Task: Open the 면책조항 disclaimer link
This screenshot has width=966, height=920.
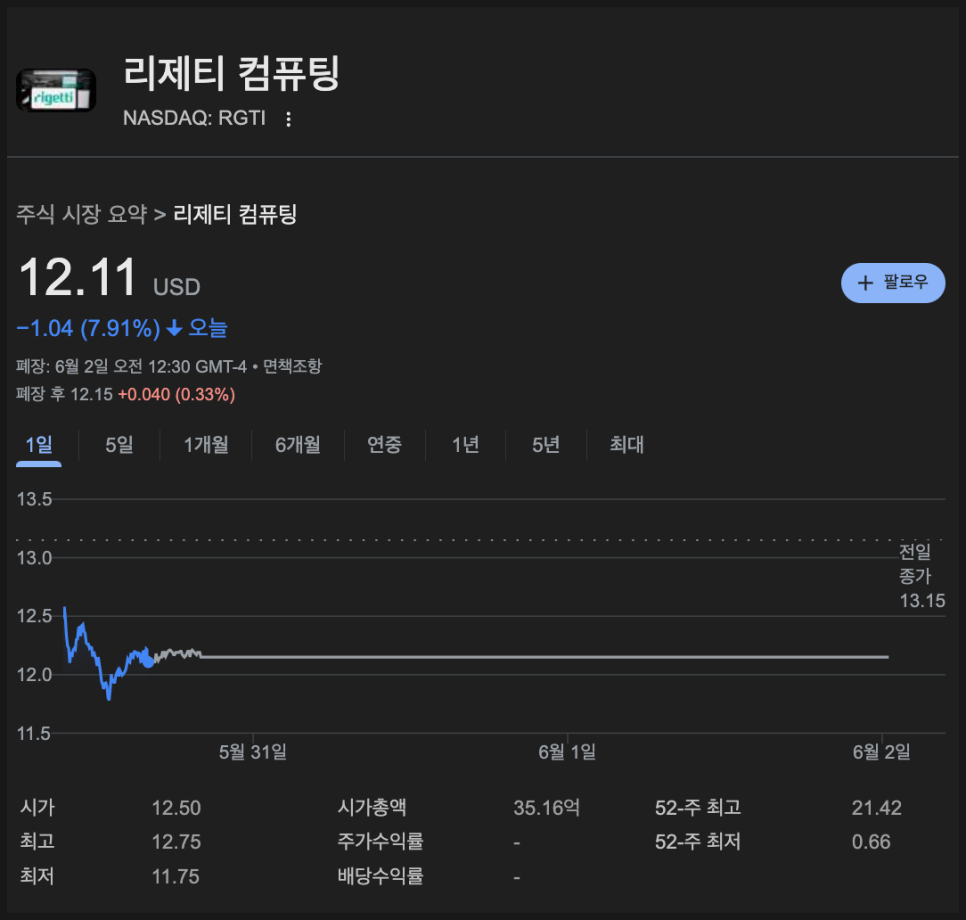Action: [x=293, y=367]
